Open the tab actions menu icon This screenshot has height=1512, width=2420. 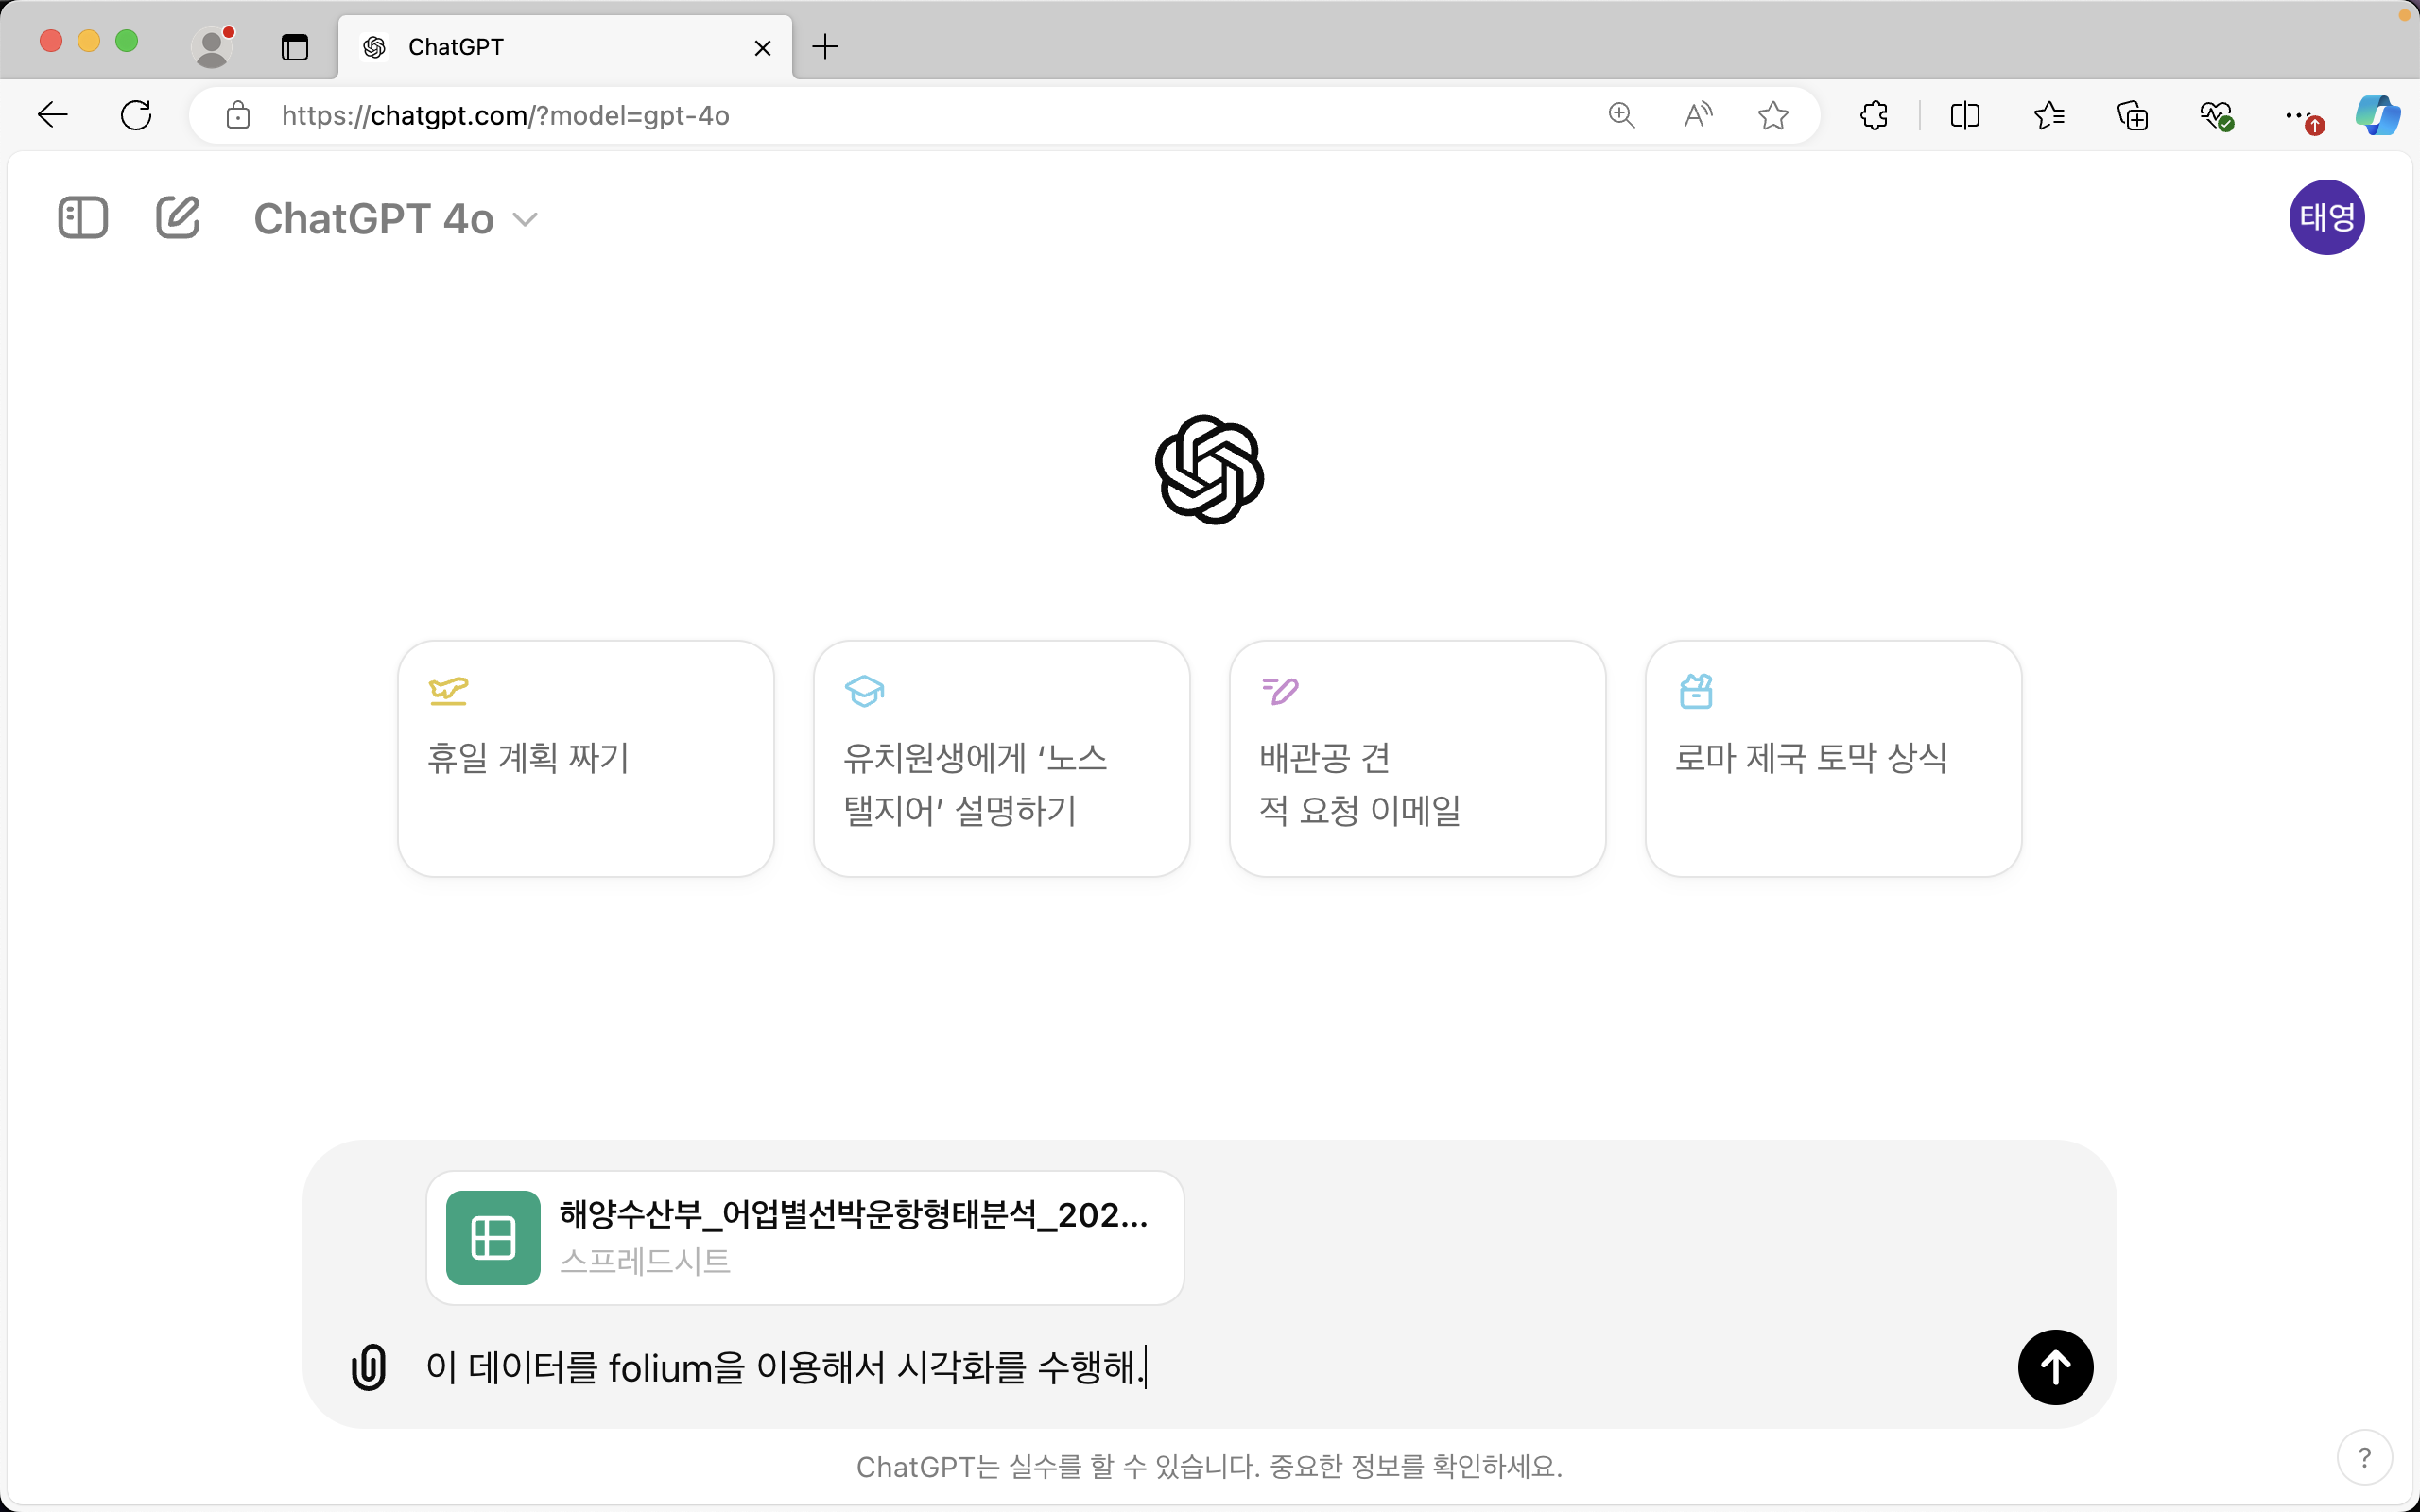pyautogui.click(x=295, y=46)
